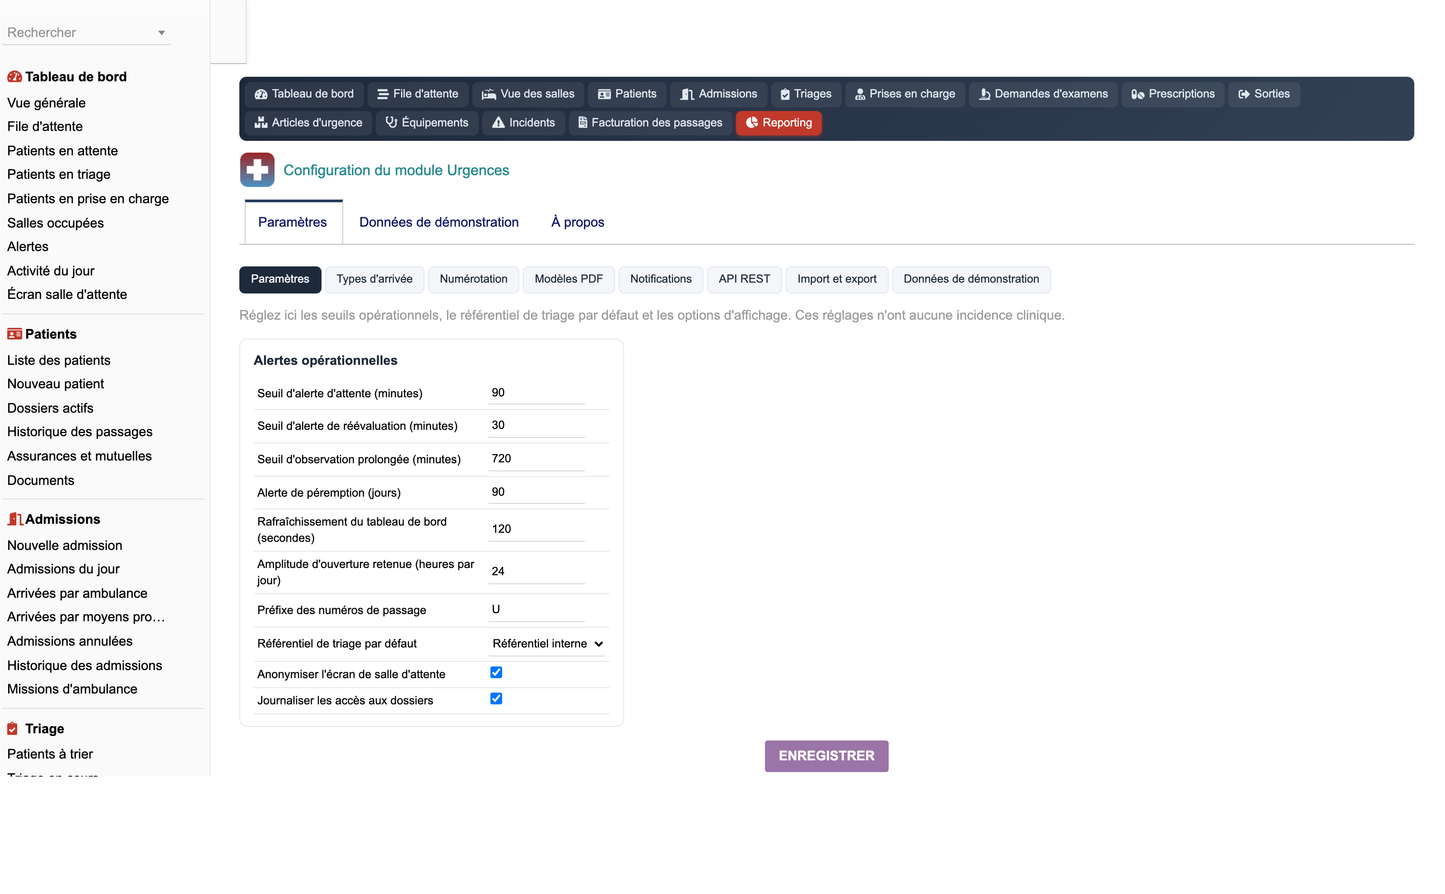The width and height of the screenshot is (1445, 894).
Task: Click the Incidents warning triangle icon
Action: (x=498, y=123)
